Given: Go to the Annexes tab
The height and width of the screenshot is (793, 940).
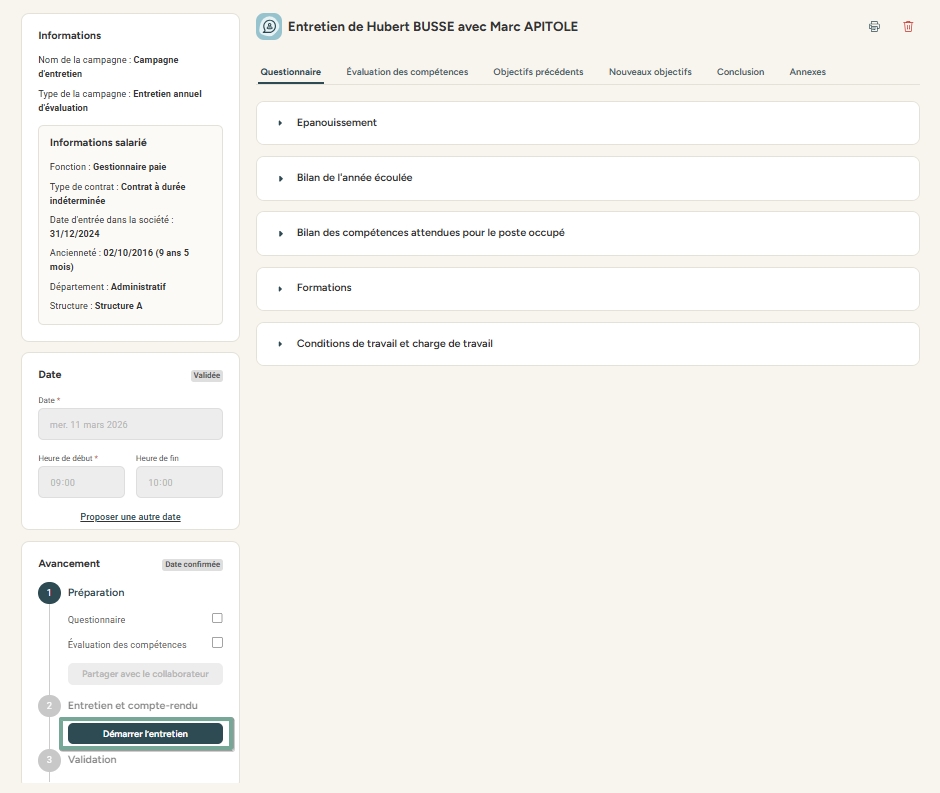Looking at the screenshot, I should [807, 72].
